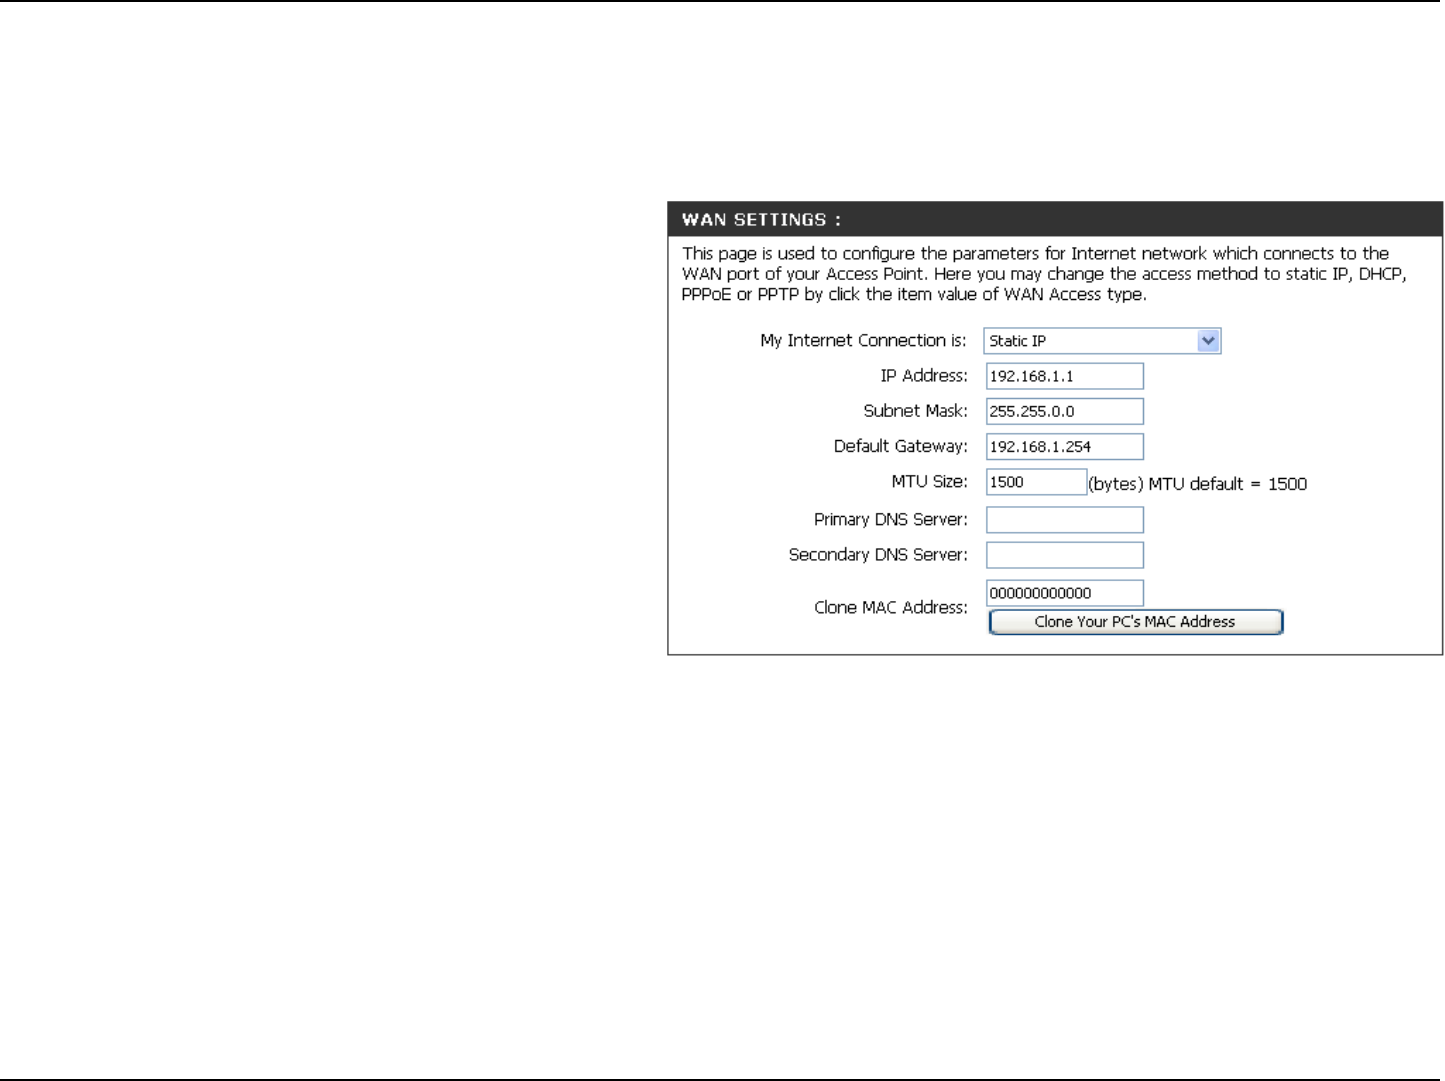Click the WAN settings description paragraph
The height and width of the screenshot is (1081, 1445).
[1044, 274]
